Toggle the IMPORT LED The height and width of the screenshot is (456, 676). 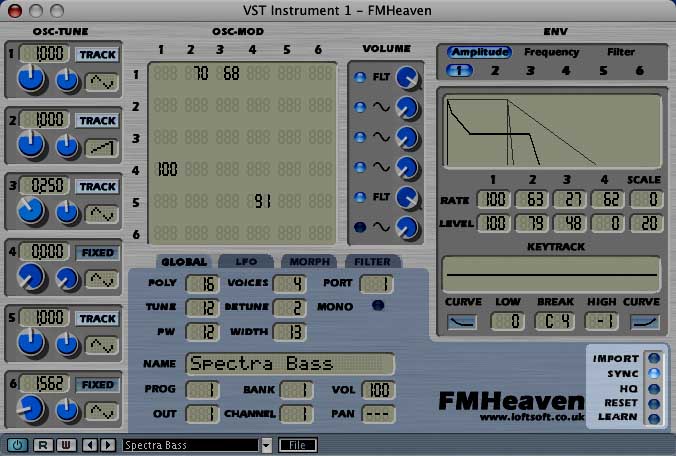point(654,358)
